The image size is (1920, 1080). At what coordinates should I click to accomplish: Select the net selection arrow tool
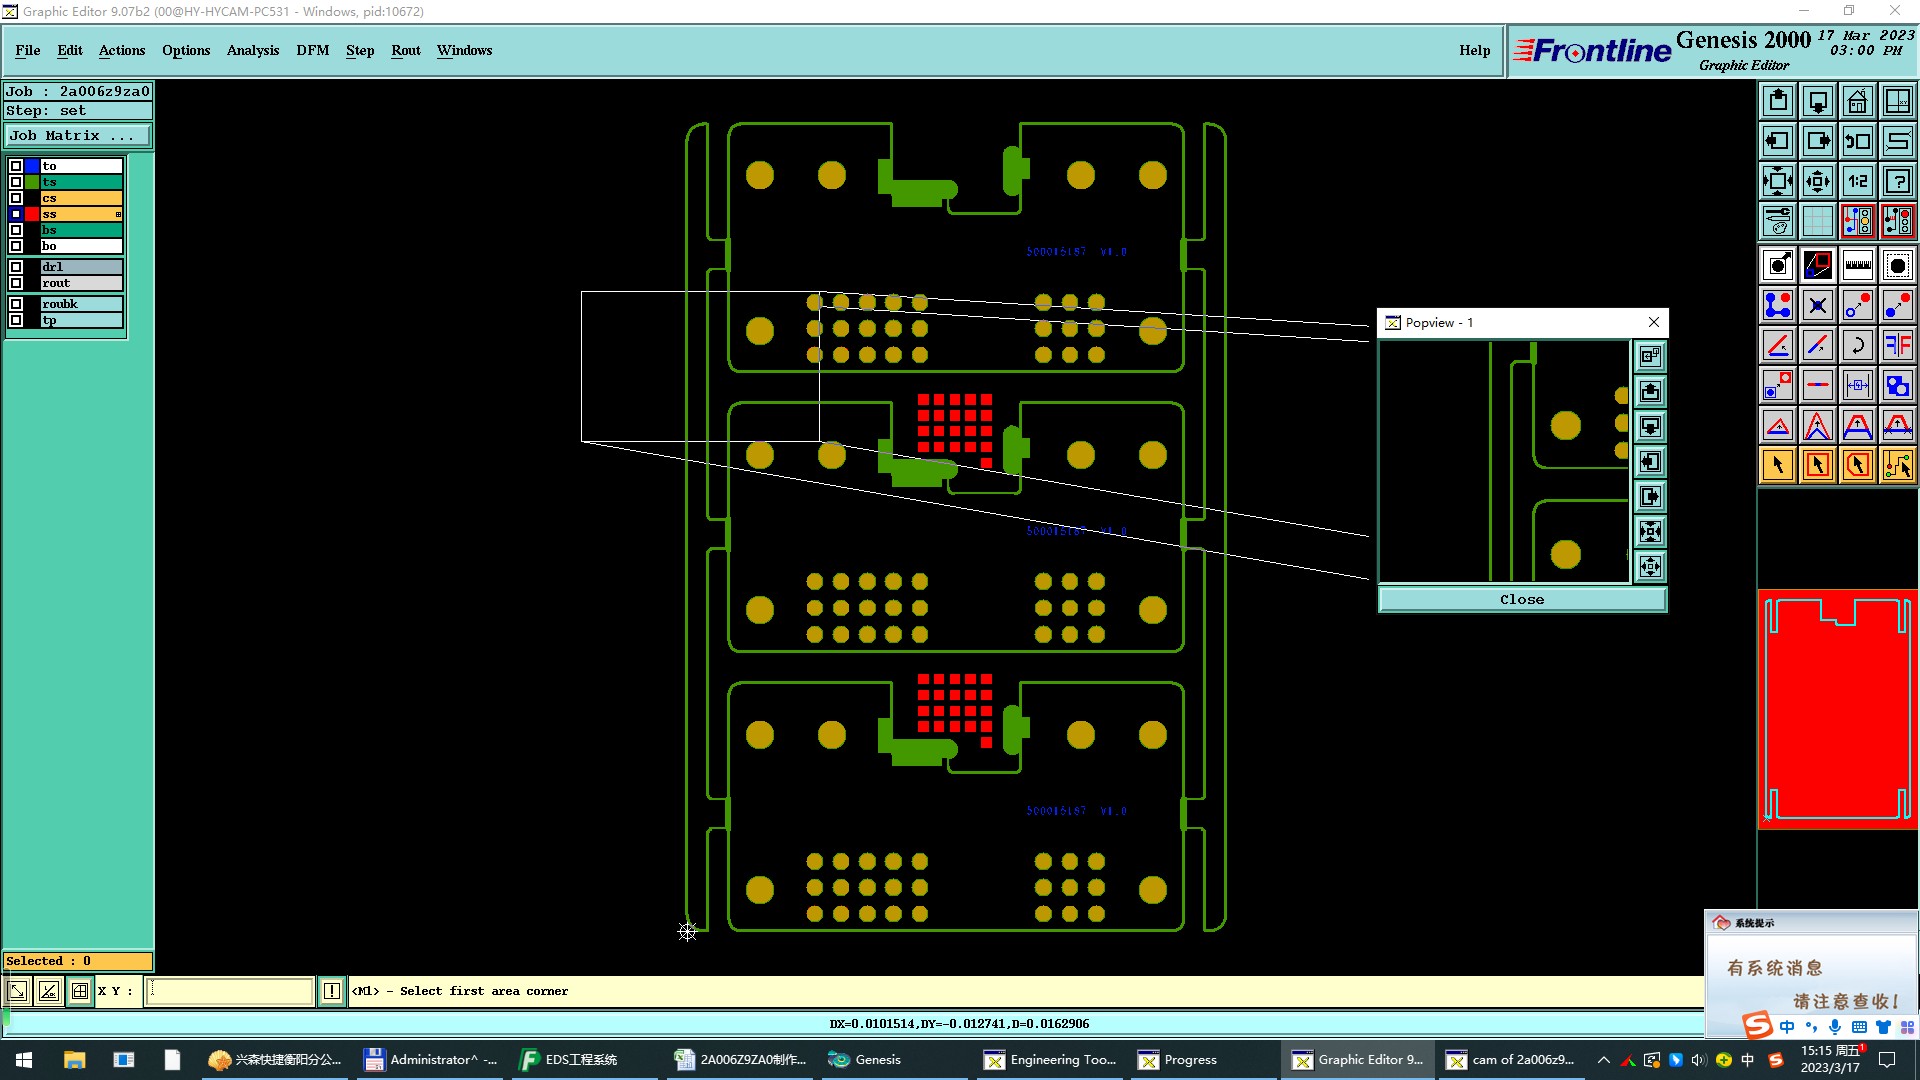point(1897,465)
